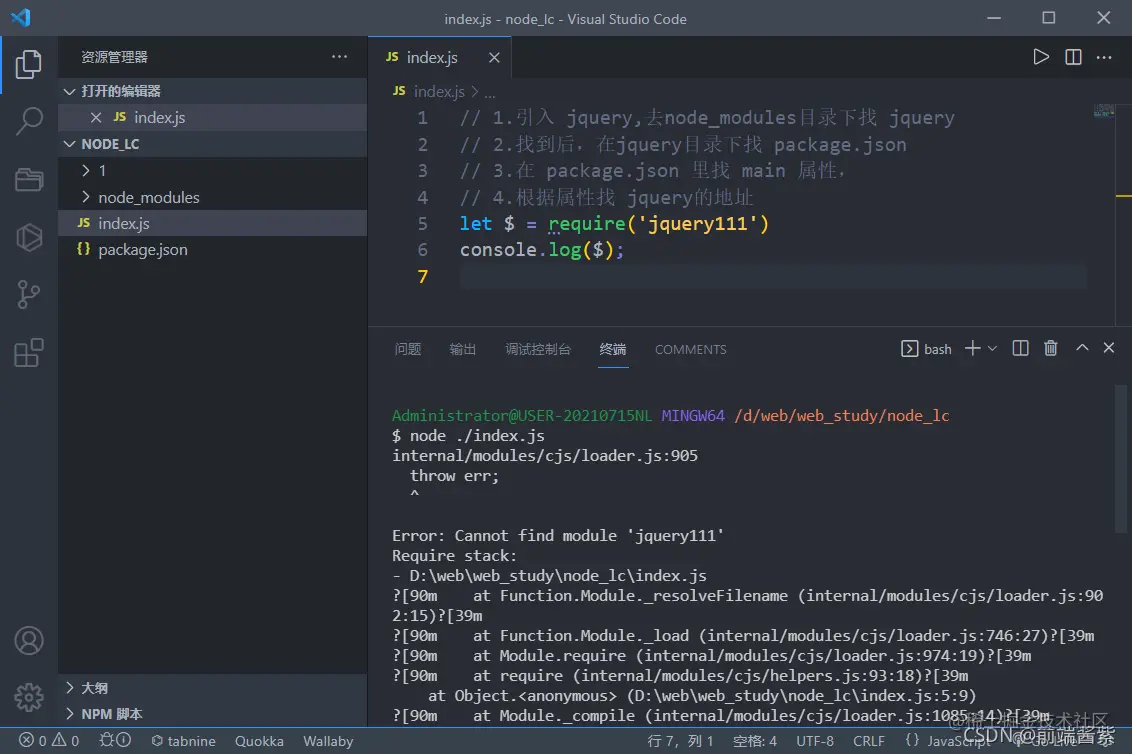Expand the NPM 脚本 section
The height and width of the screenshot is (754, 1132).
[x=212, y=714]
